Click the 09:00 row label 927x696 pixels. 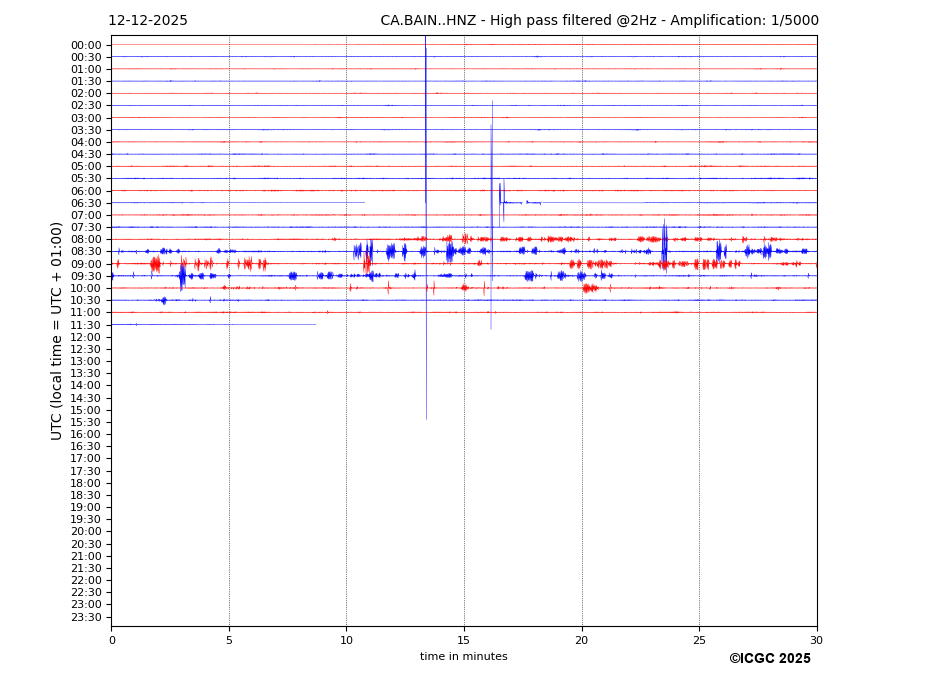click(x=86, y=264)
